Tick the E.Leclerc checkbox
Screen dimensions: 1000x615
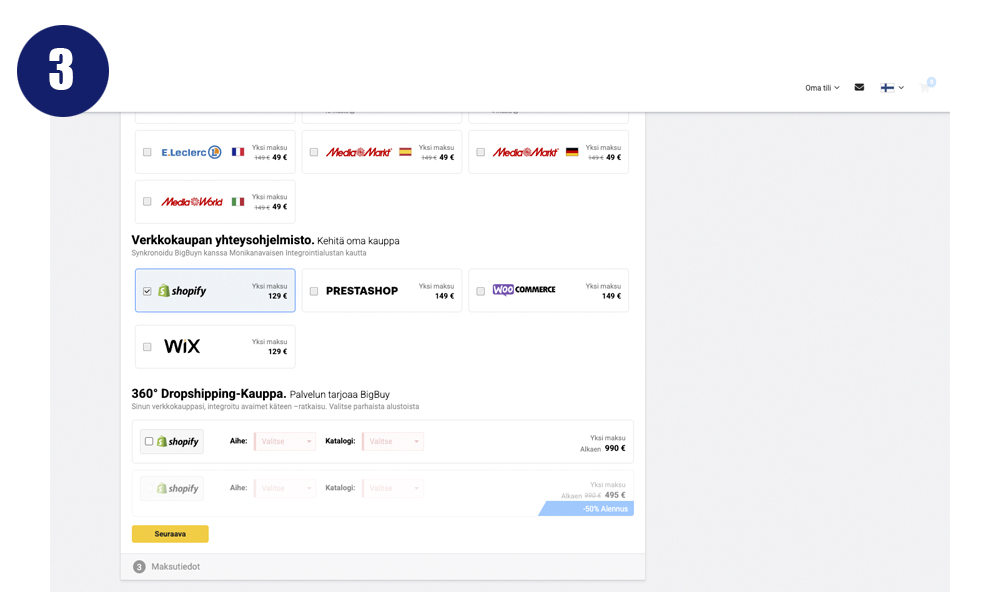(x=147, y=152)
